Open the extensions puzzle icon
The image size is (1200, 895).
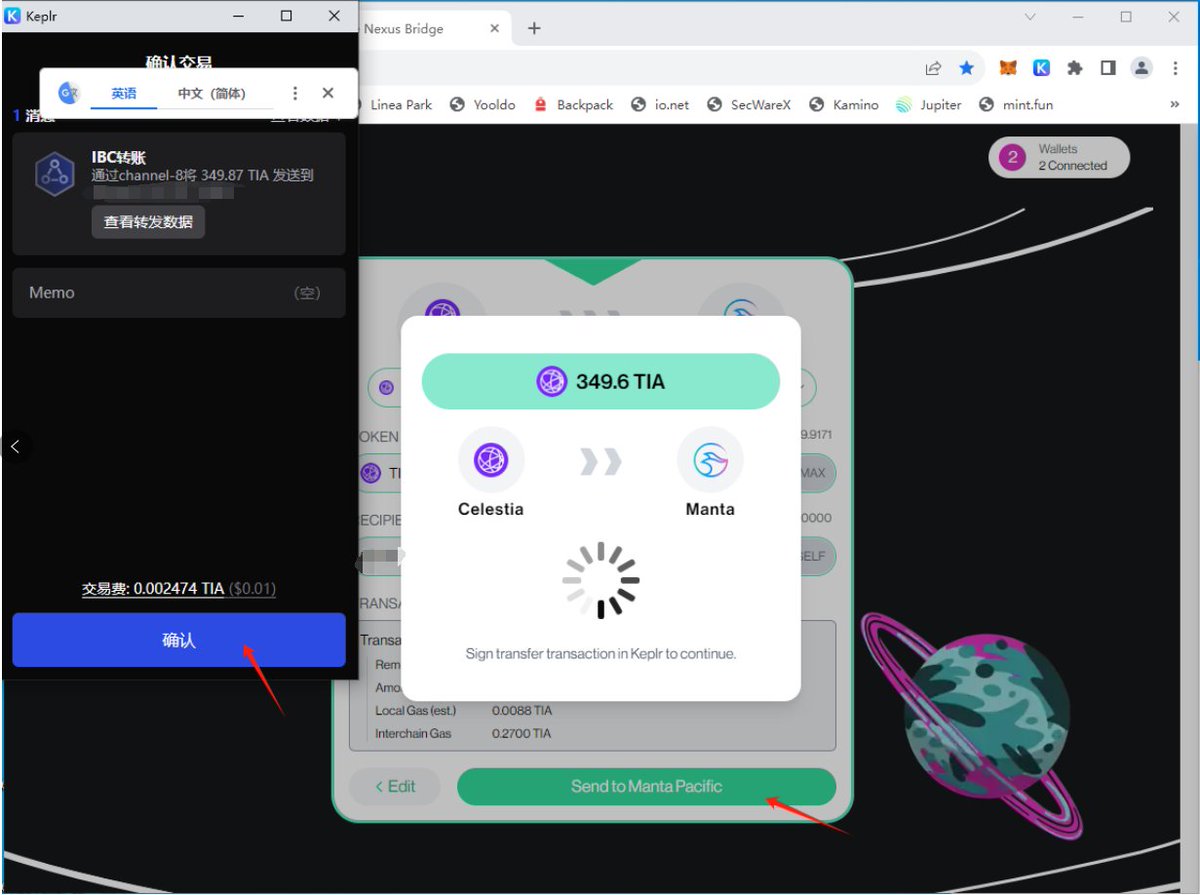click(x=1075, y=68)
